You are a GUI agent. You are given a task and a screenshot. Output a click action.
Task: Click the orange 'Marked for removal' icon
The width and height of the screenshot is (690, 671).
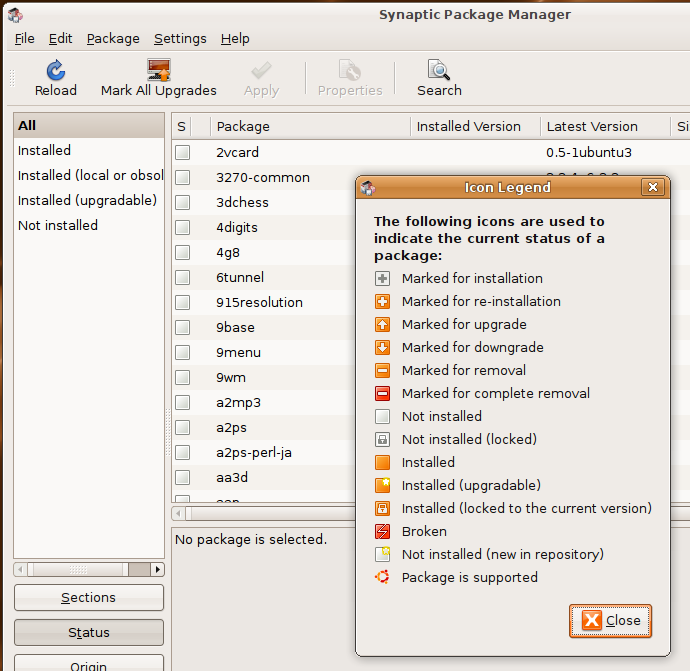382,370
